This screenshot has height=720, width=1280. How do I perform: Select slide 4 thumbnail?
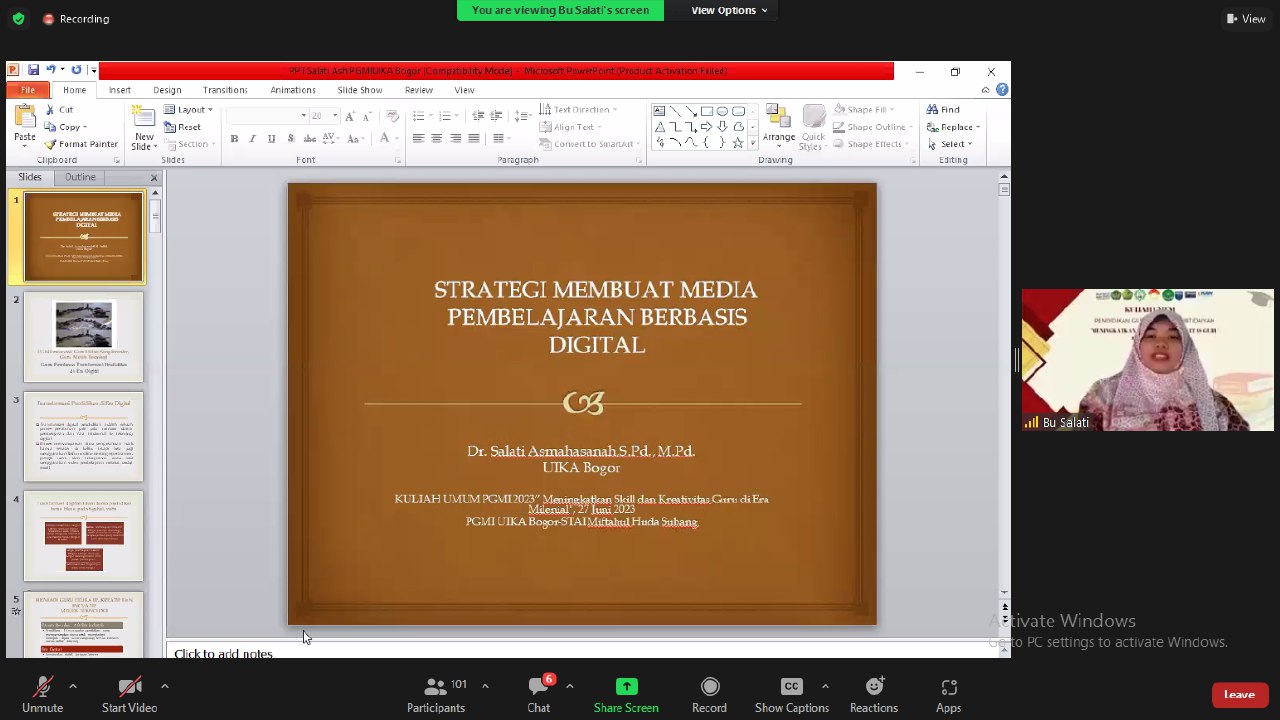point(84,536)
